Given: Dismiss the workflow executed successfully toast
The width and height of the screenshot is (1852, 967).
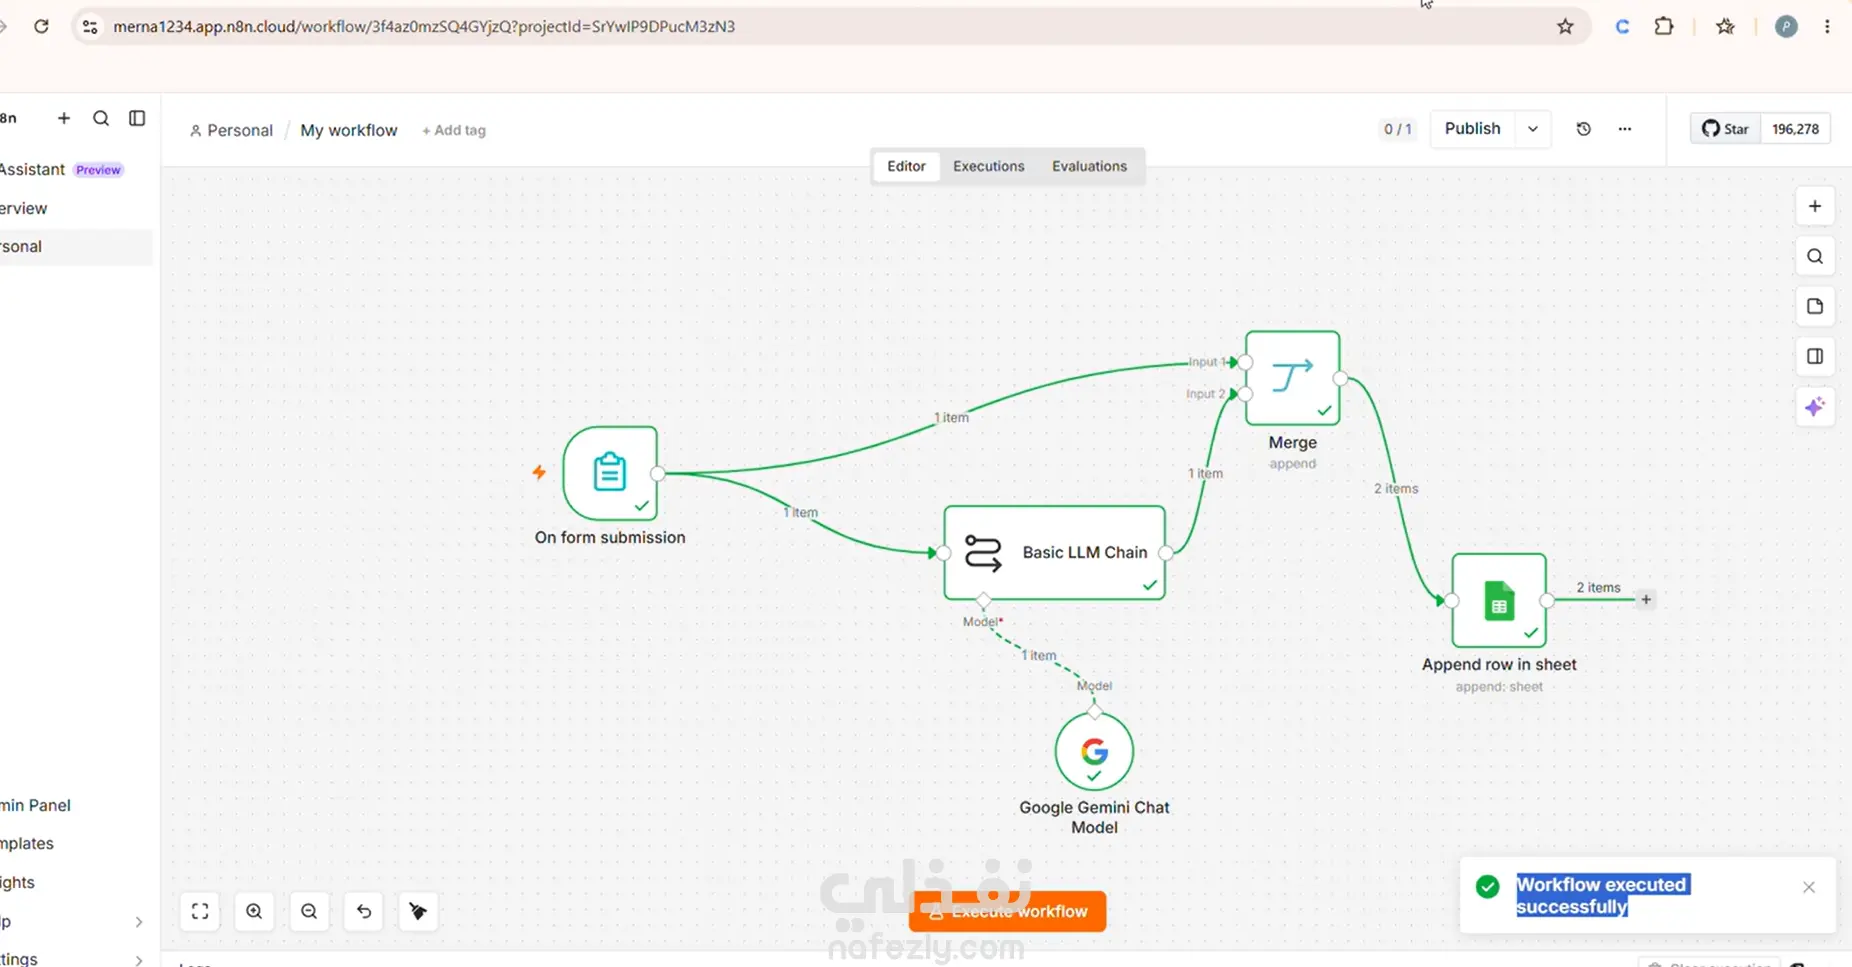Looking at the screenshot, I should click(x=1808, y=887).
